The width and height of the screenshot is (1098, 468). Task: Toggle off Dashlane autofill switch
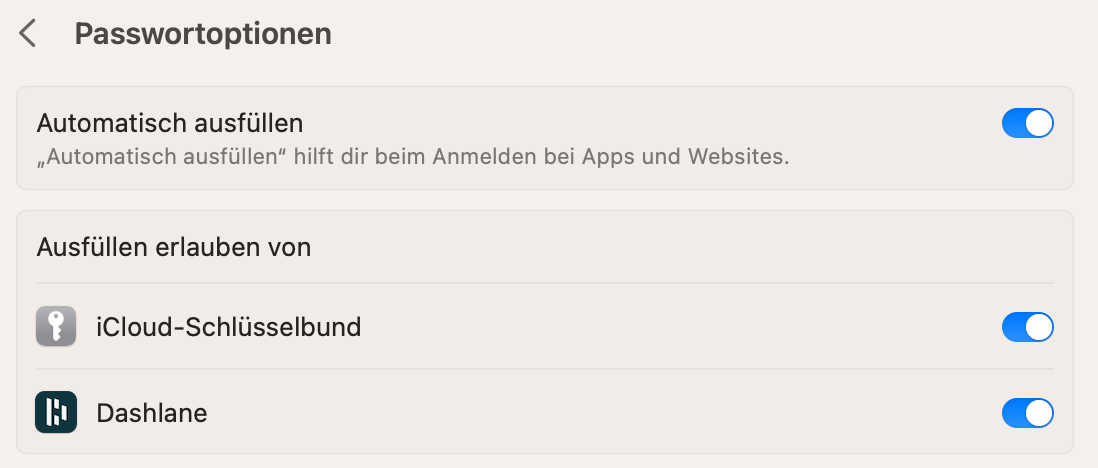coord(1027,412)
